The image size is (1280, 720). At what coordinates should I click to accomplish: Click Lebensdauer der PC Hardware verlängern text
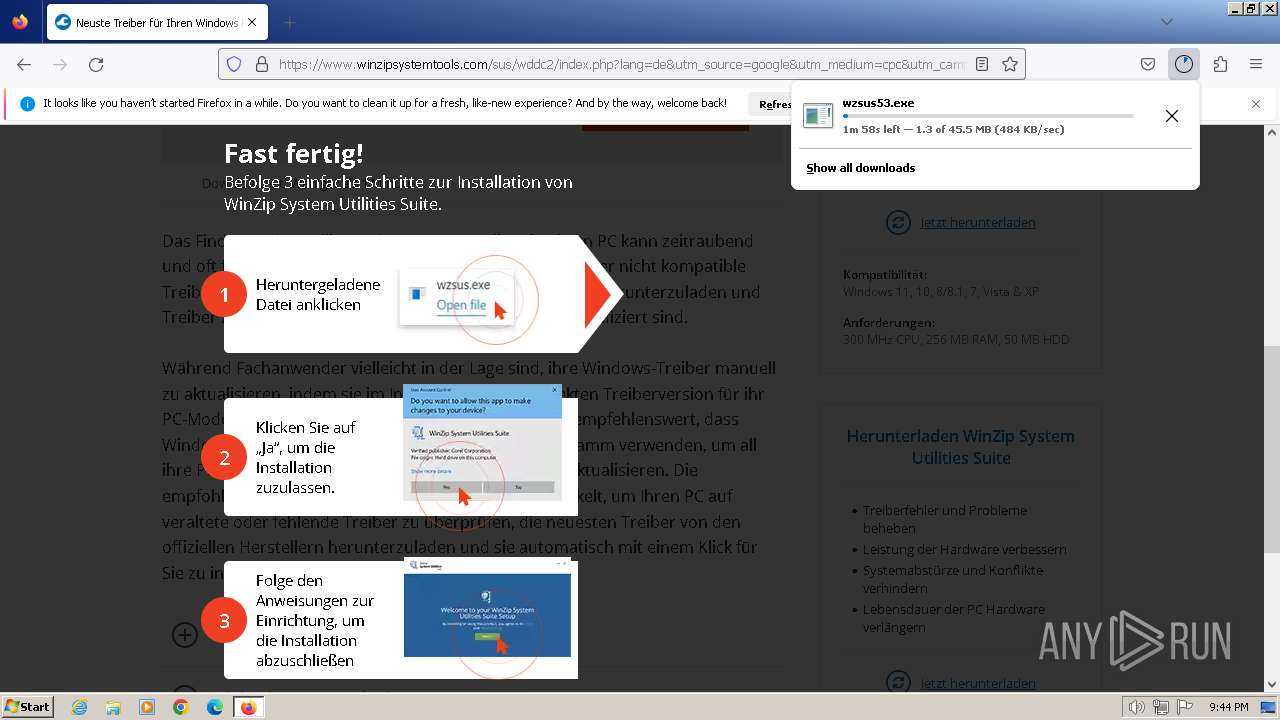(x=954, y=618)
